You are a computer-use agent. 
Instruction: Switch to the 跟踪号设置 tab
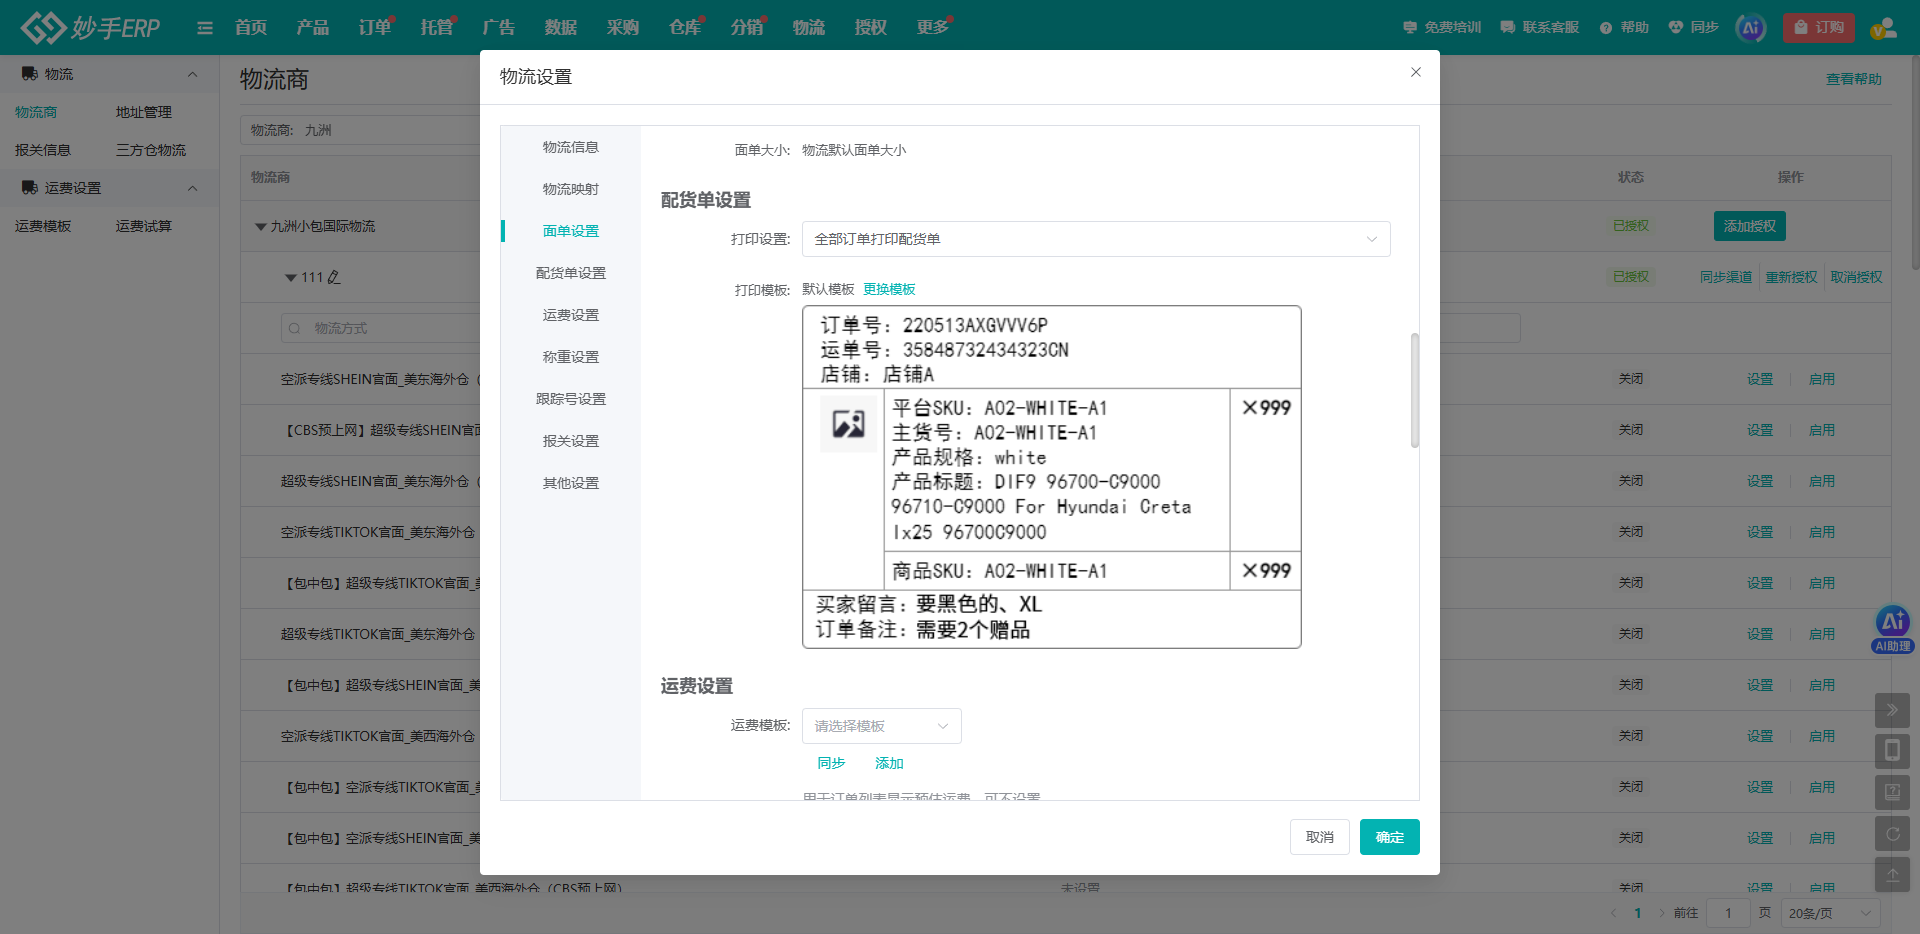(x=571, y=399)
